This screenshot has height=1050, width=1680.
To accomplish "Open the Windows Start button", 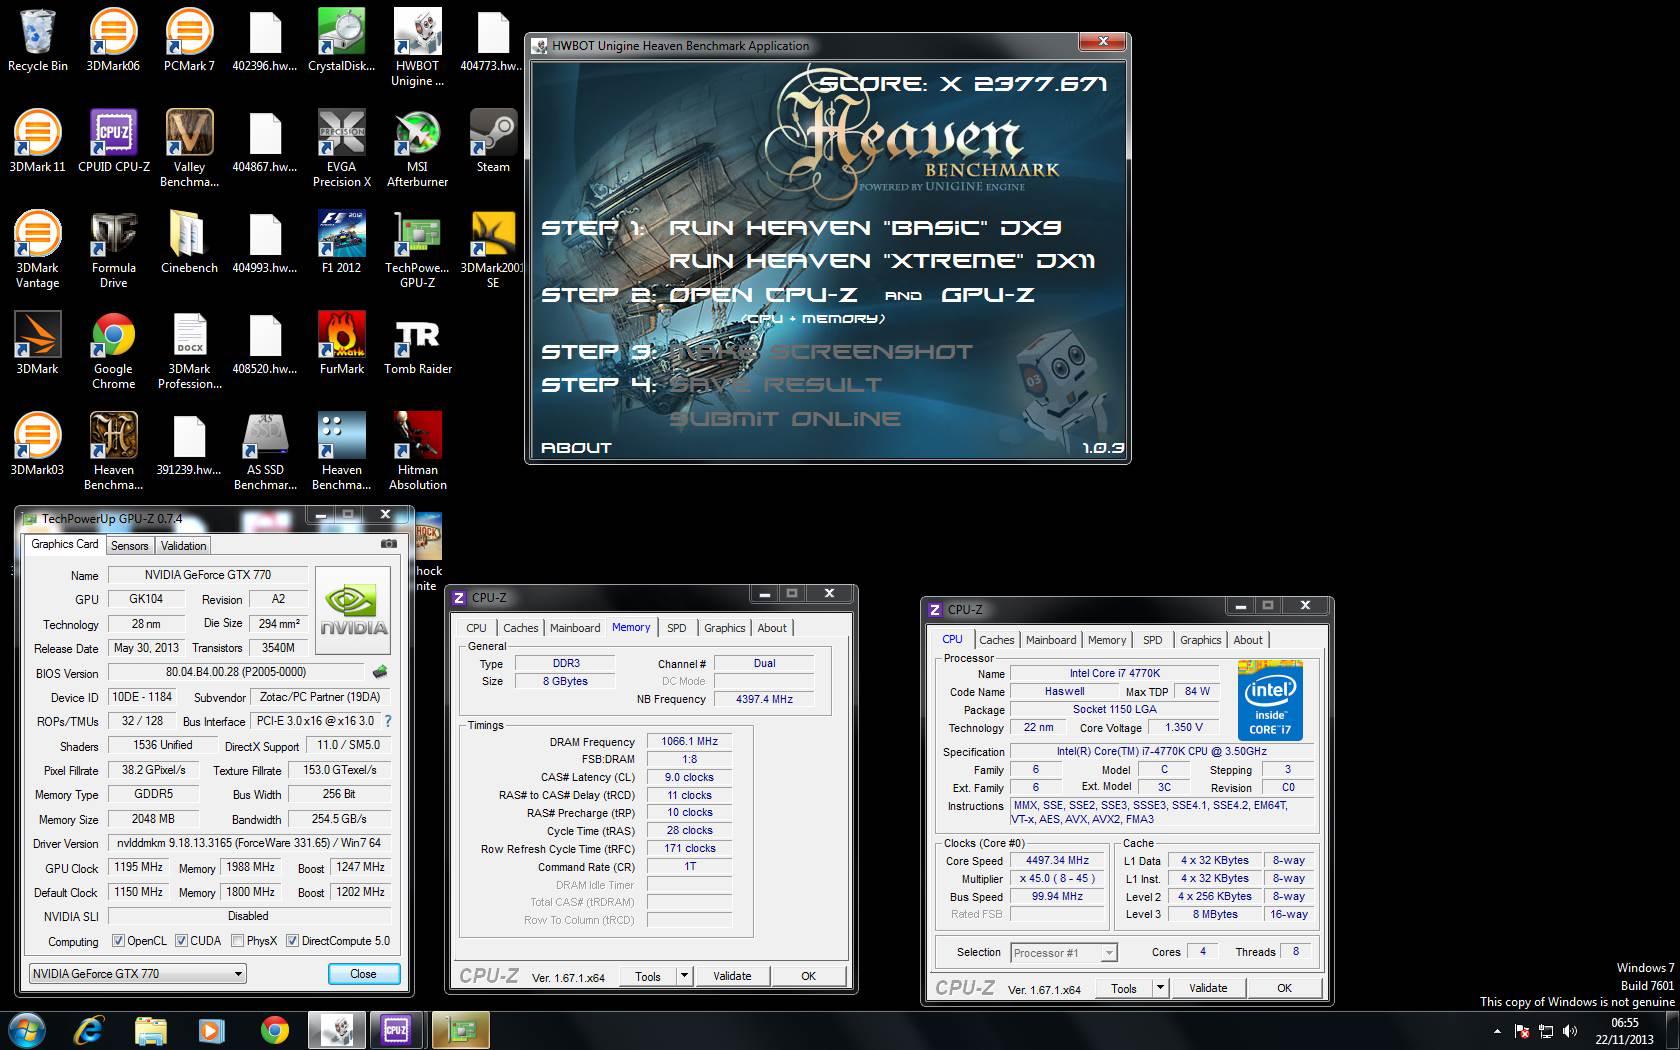I will [26, 1030].
